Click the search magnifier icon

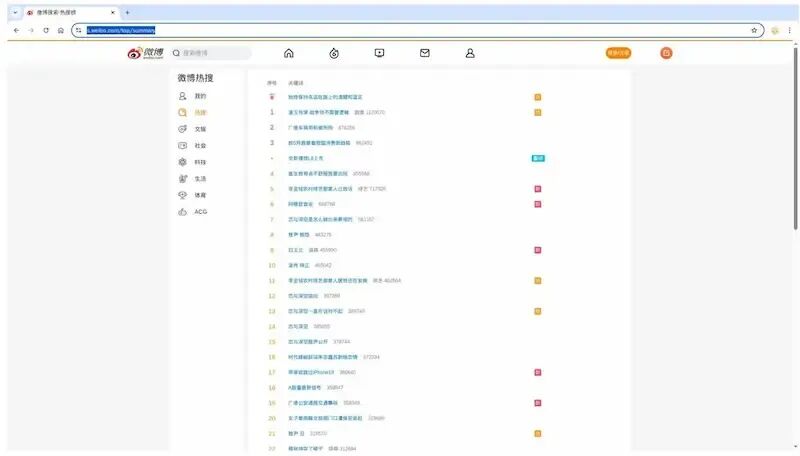click(176, 53)
